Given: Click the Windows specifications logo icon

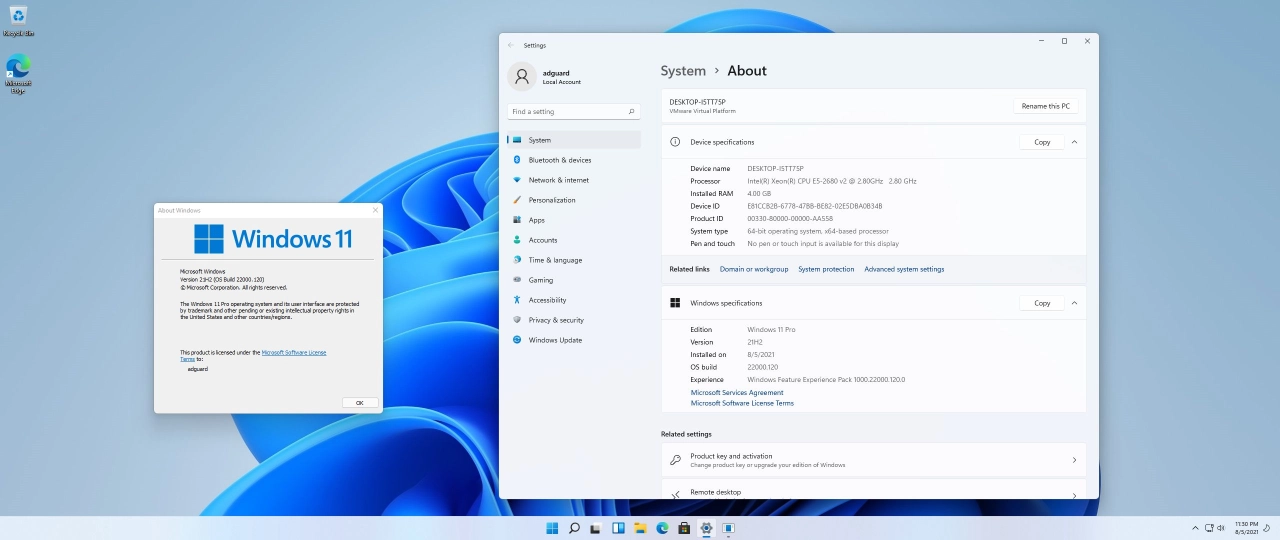Looking at the screenshot, I should click(x=675, y=303).
